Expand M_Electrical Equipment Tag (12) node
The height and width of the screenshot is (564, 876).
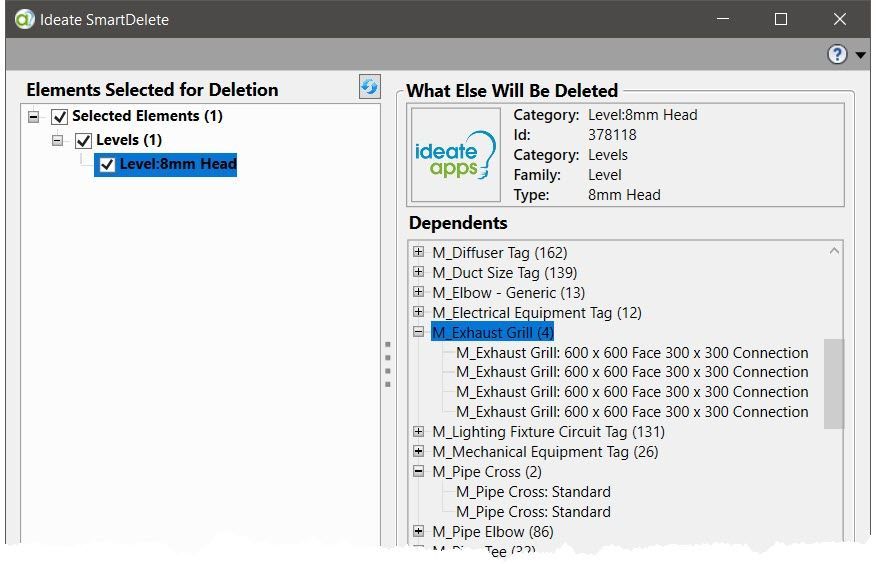click(x=418, y=312)
